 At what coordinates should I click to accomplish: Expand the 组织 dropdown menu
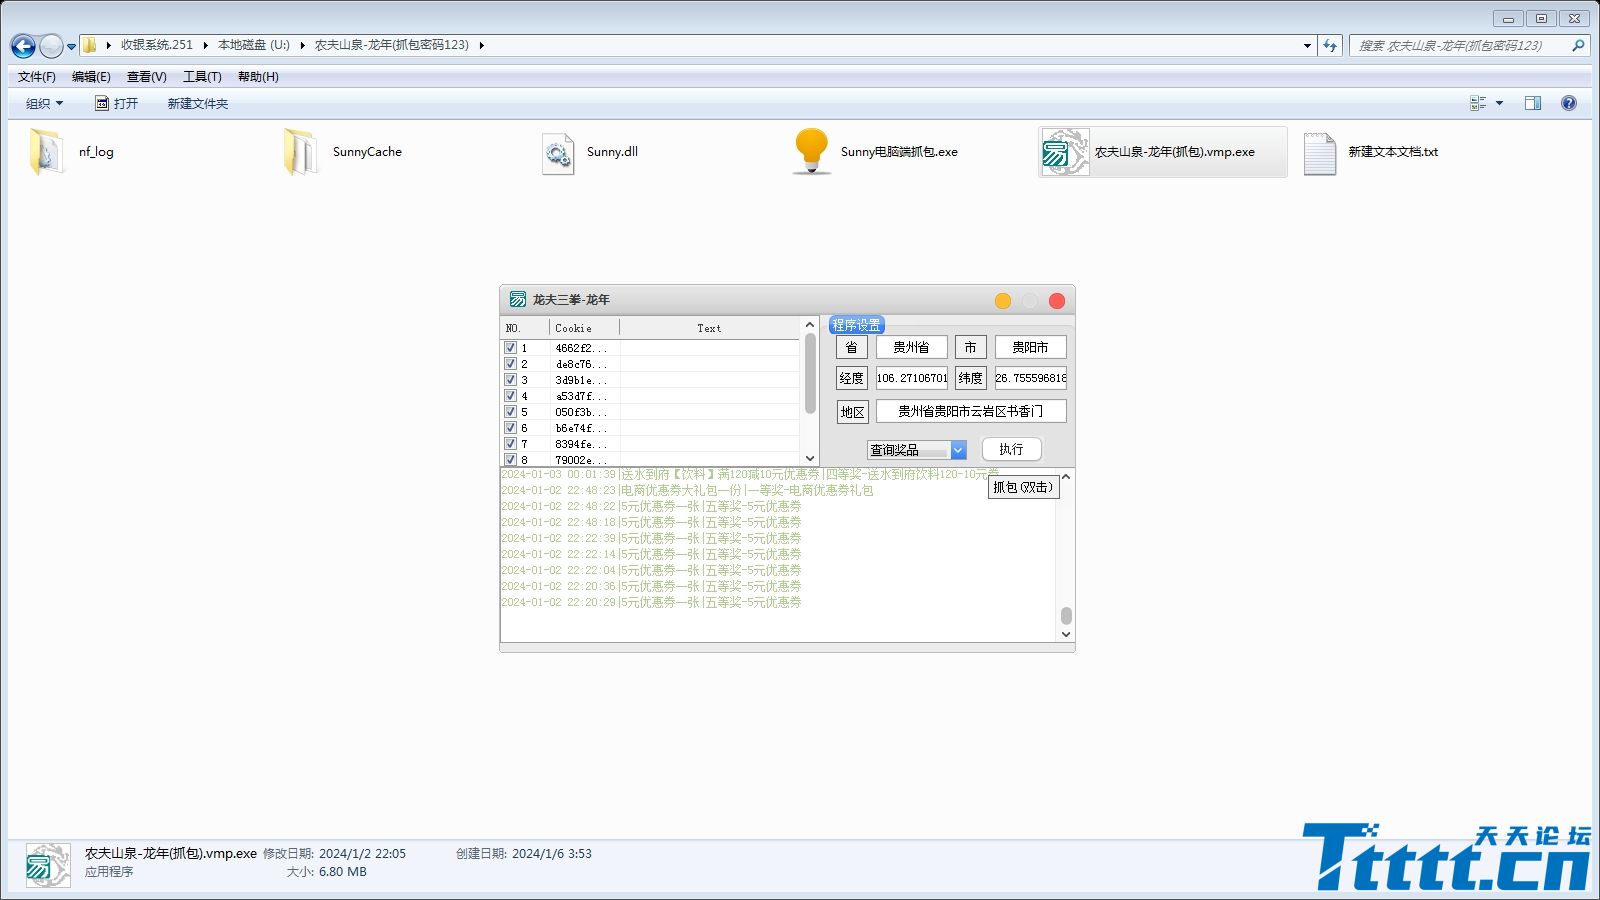tap(44, 103)
